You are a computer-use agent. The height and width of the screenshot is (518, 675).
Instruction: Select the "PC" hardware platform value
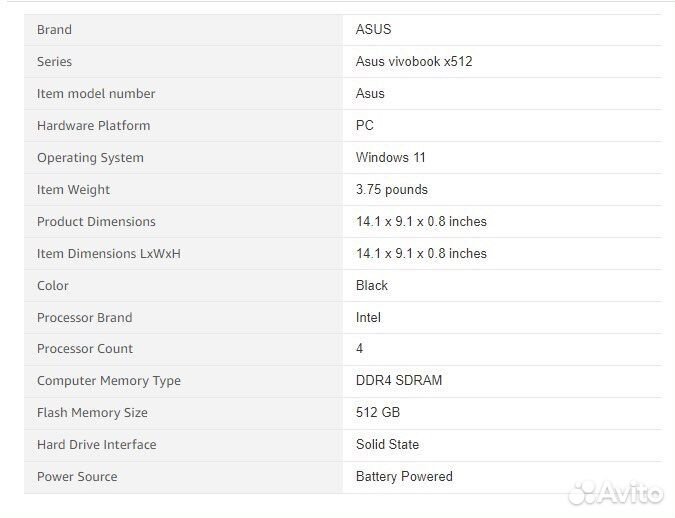[364, 126]
